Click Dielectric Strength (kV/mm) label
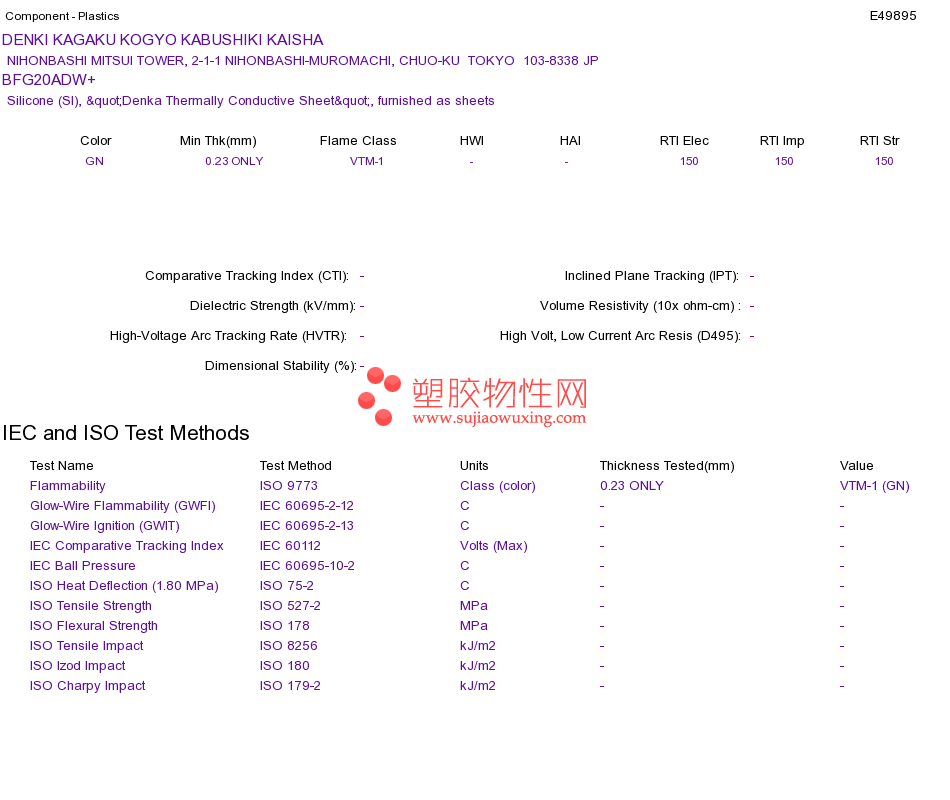 [x=273, y=305]
